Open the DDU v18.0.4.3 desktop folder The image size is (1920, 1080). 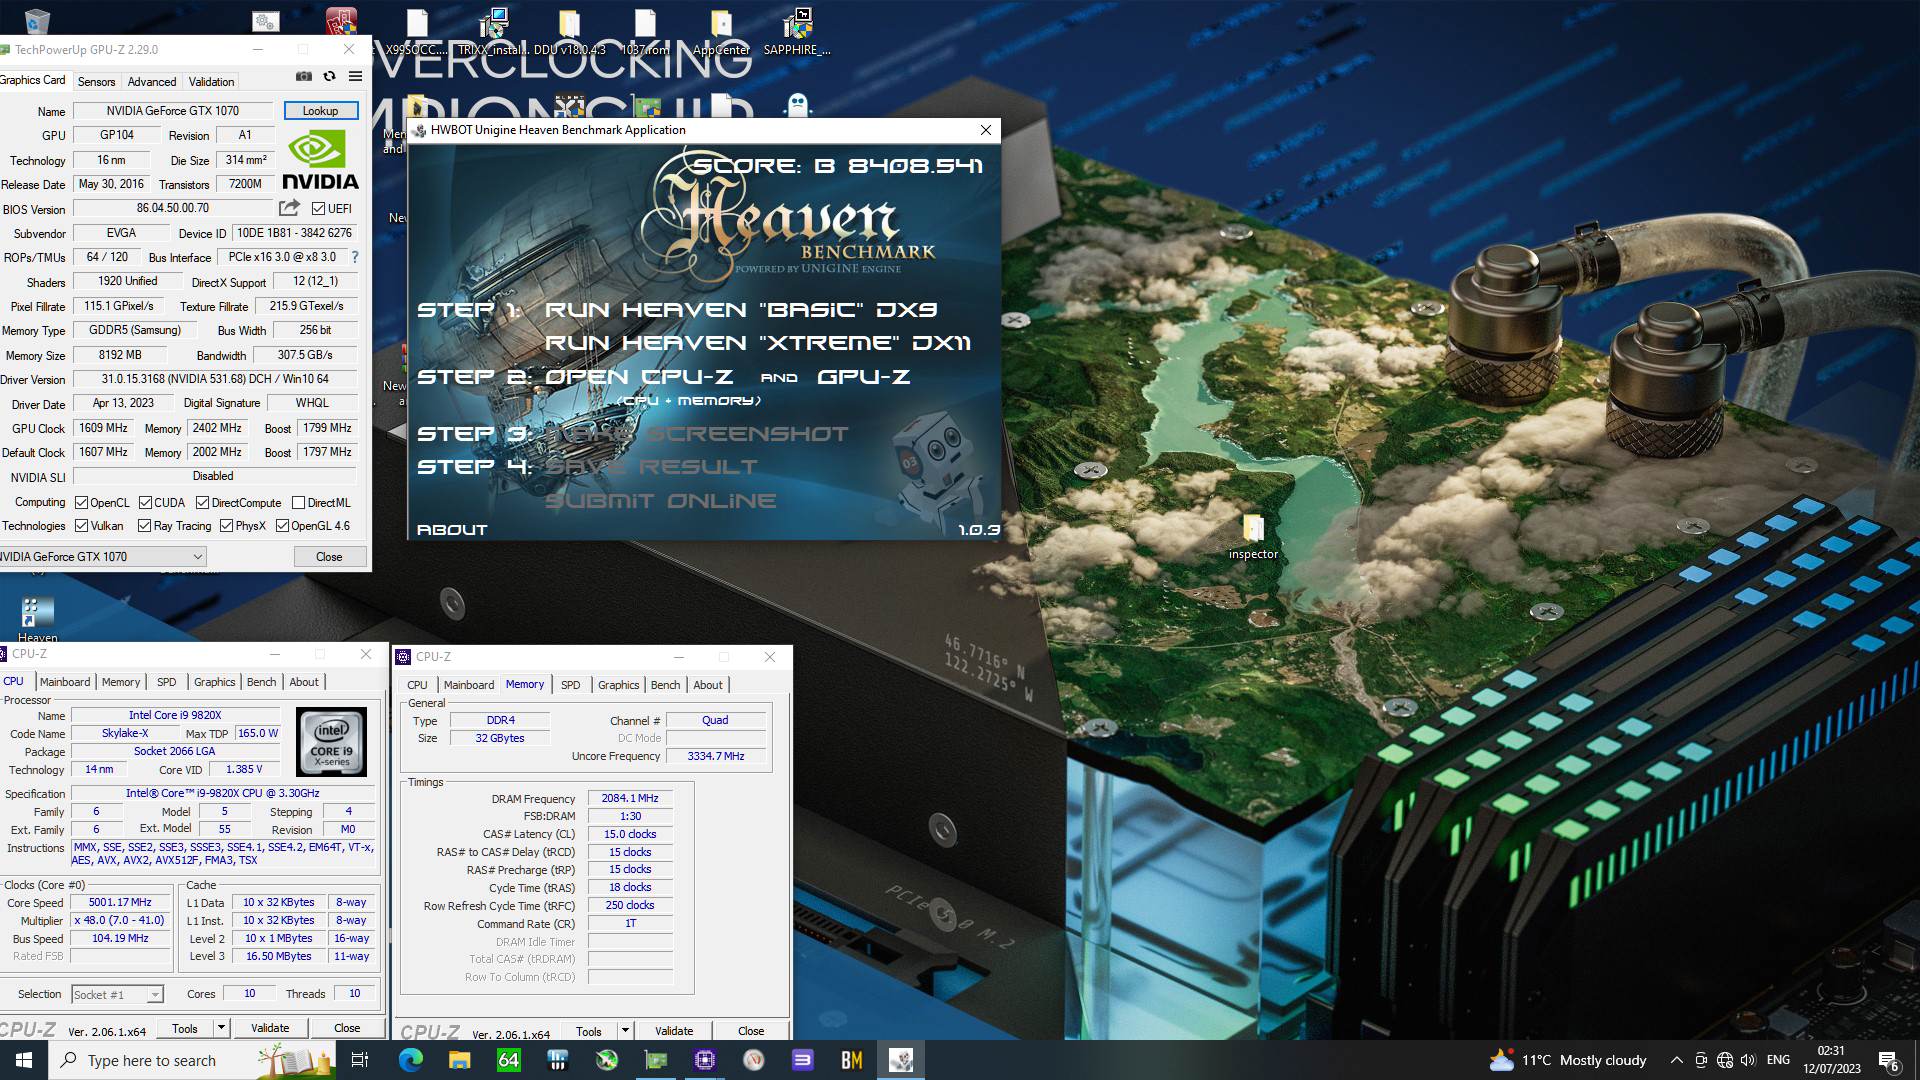[569, 31]
